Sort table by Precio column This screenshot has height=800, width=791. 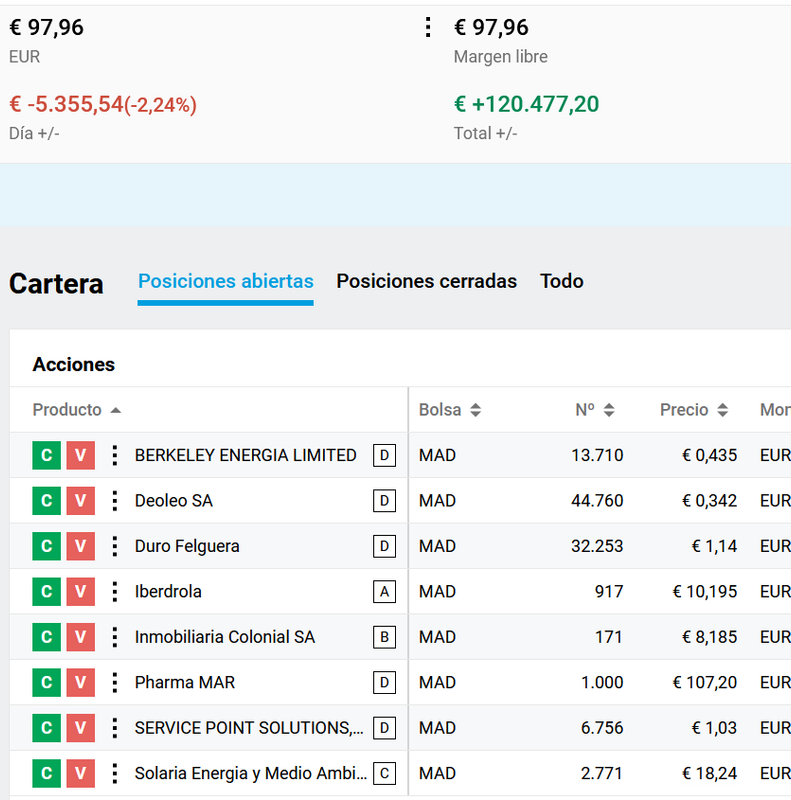pyautogui.click(x=694, y=410)
